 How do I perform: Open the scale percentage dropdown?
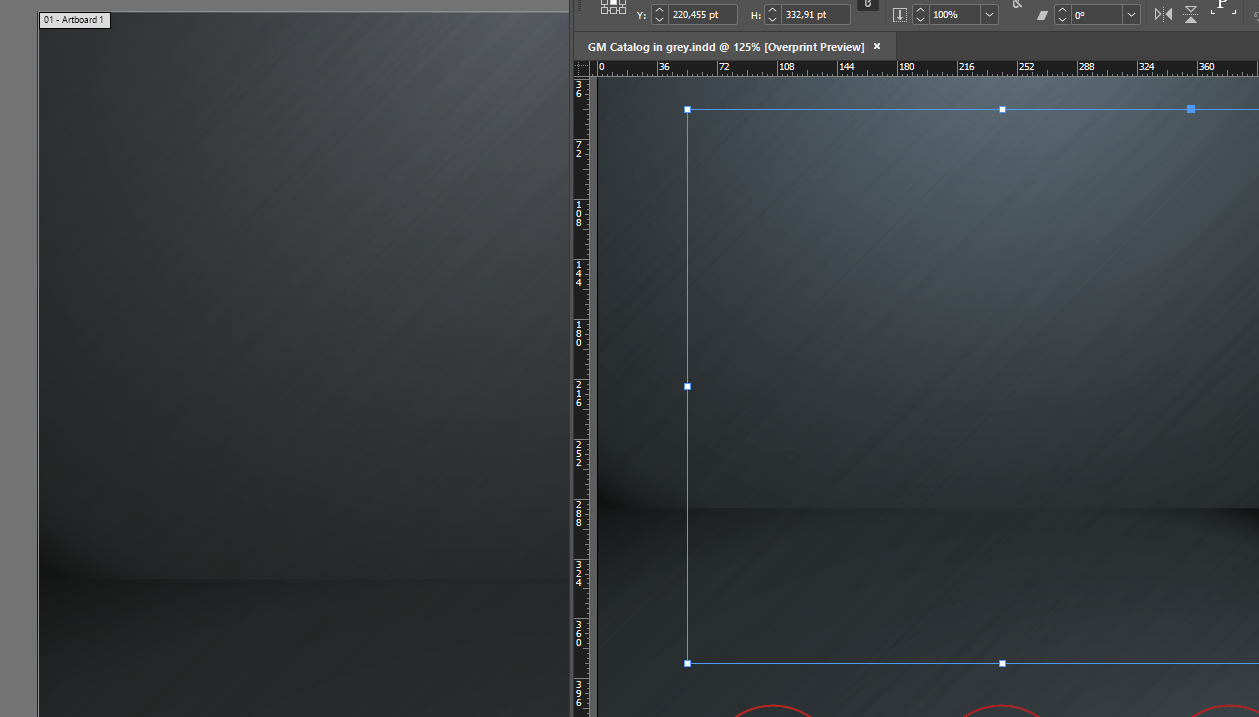coord(989,15)
